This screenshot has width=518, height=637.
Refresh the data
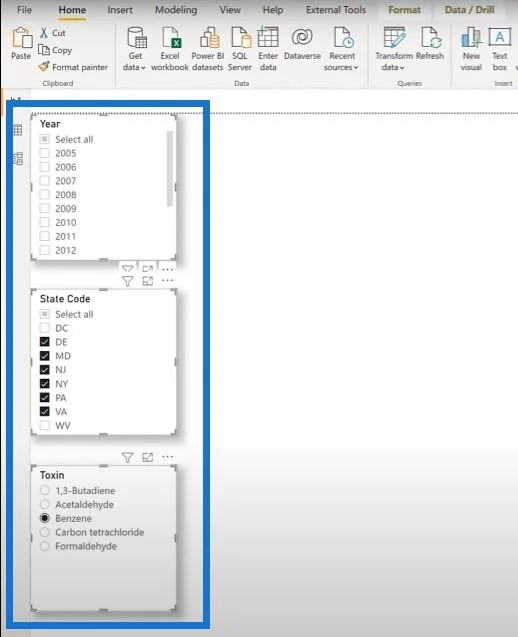[431, 38]
